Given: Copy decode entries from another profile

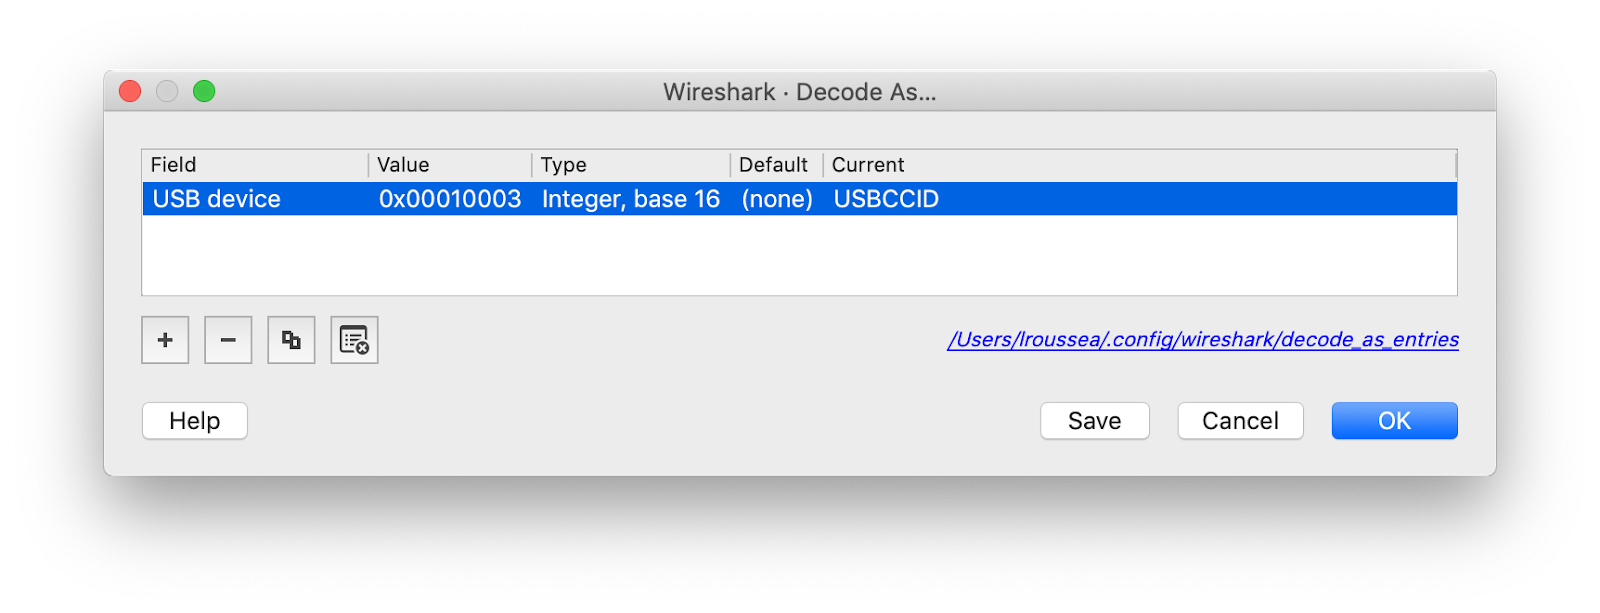Looking at the screenshot, I should pos(290,340).
